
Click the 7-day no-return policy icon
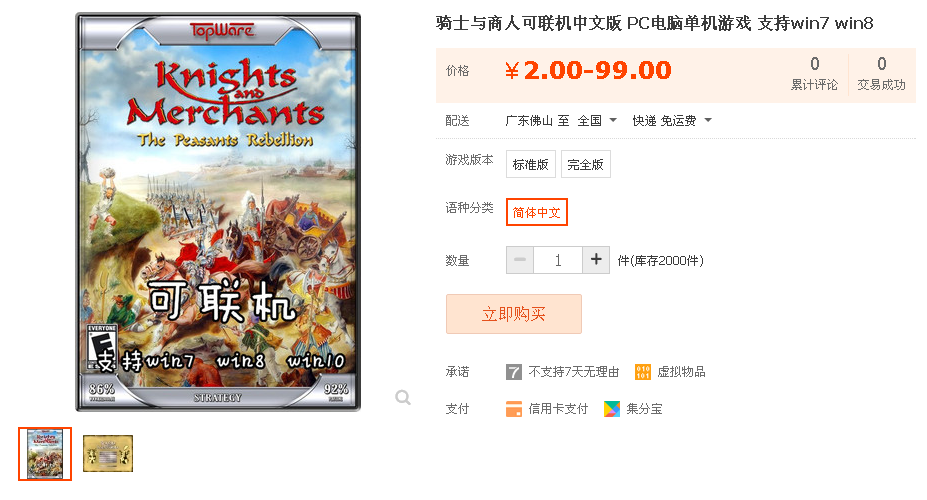tap(514, 372)
